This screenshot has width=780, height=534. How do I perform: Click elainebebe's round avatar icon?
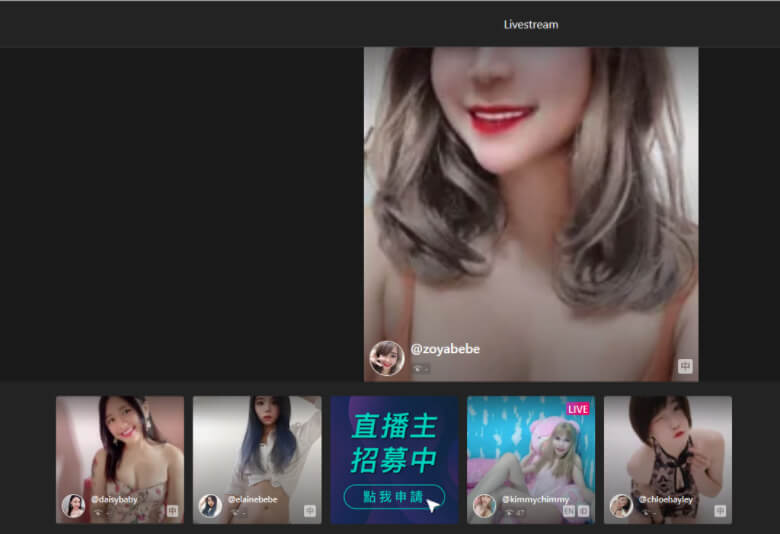[210, 505]
